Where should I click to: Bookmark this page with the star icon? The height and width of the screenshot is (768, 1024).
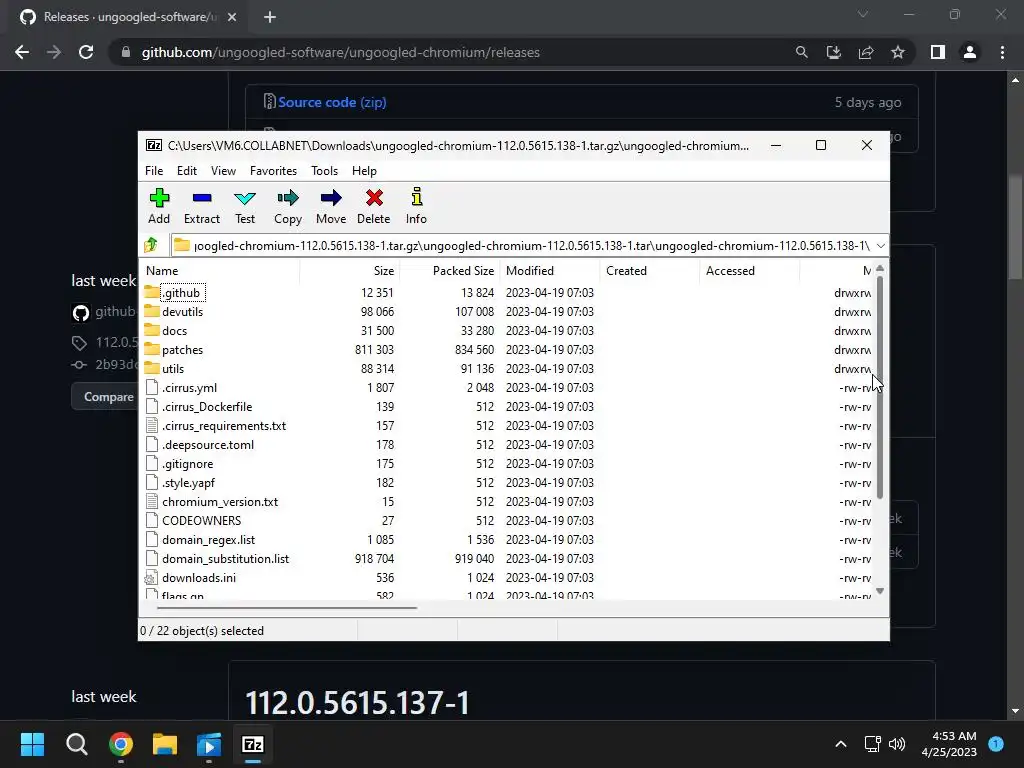pos(898,52)
